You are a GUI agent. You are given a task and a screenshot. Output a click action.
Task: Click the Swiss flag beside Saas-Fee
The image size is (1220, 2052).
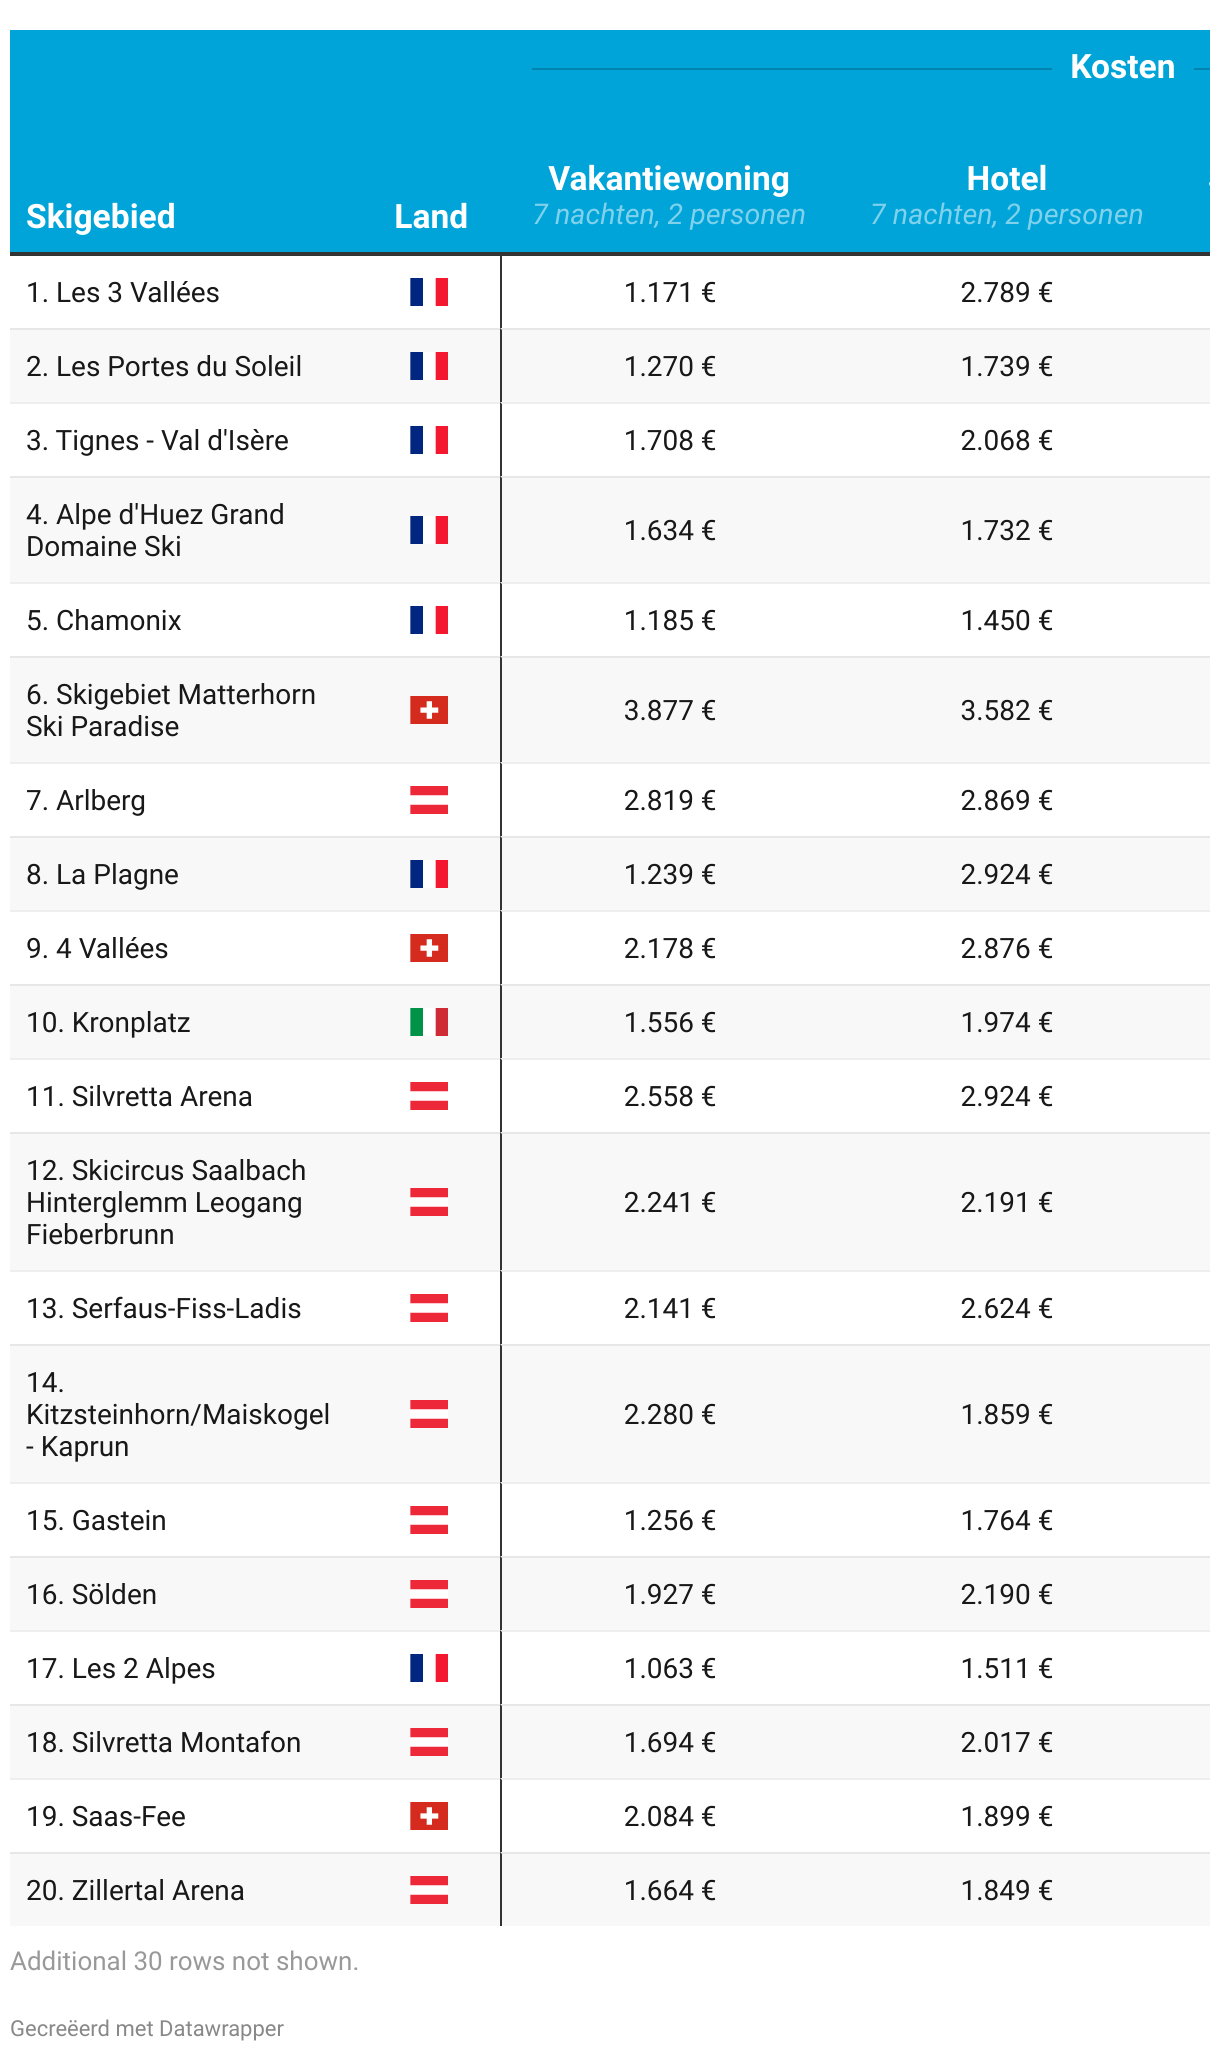tap(429, 1816)
